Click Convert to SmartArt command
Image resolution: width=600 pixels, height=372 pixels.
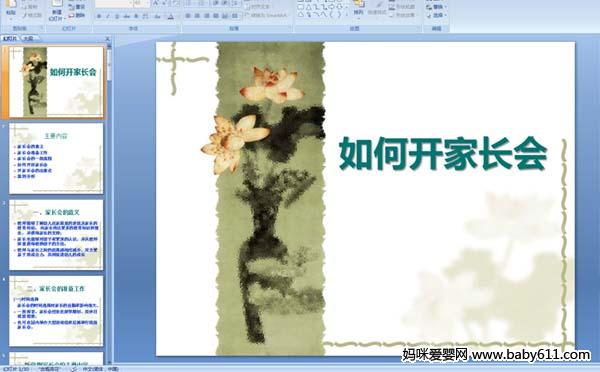(x=266, y=16)
